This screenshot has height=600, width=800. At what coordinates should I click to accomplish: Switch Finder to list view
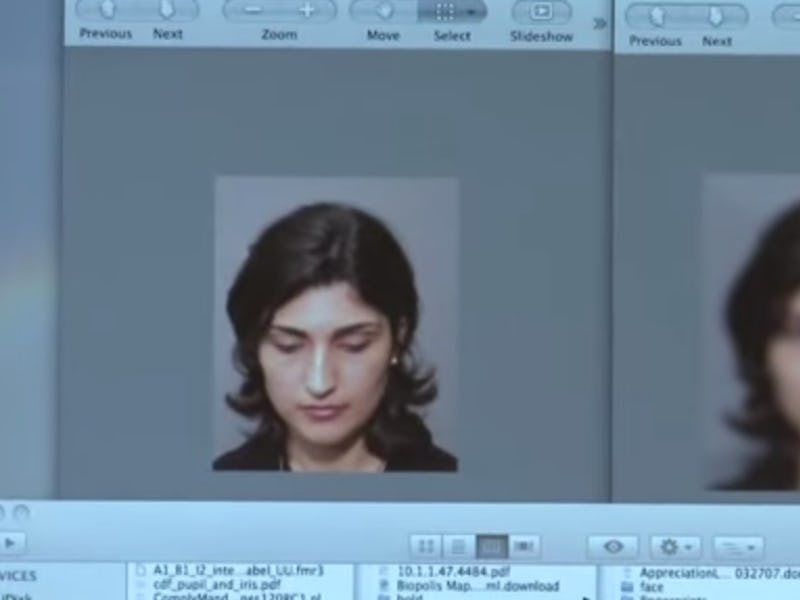[x=458, y=546]
